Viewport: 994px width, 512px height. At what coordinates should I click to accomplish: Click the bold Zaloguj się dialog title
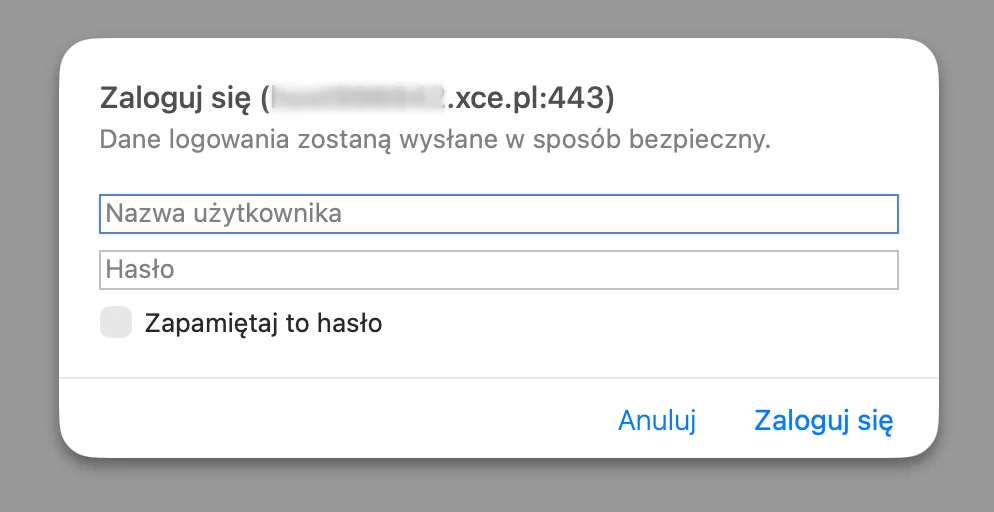pos(175,99)
